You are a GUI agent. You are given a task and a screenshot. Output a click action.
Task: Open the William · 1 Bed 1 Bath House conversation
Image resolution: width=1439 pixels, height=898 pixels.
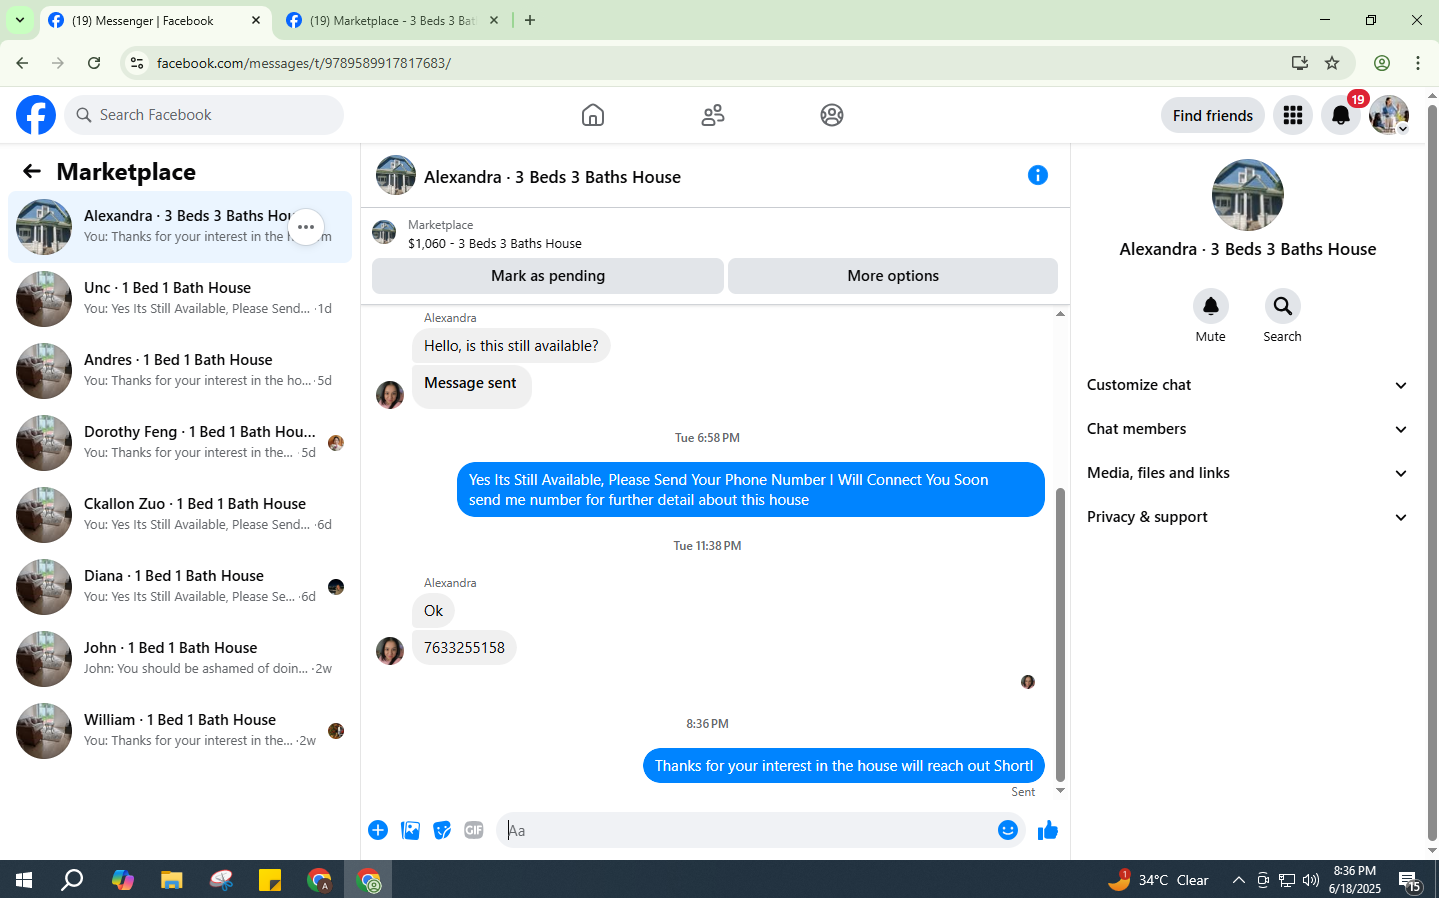180,731
